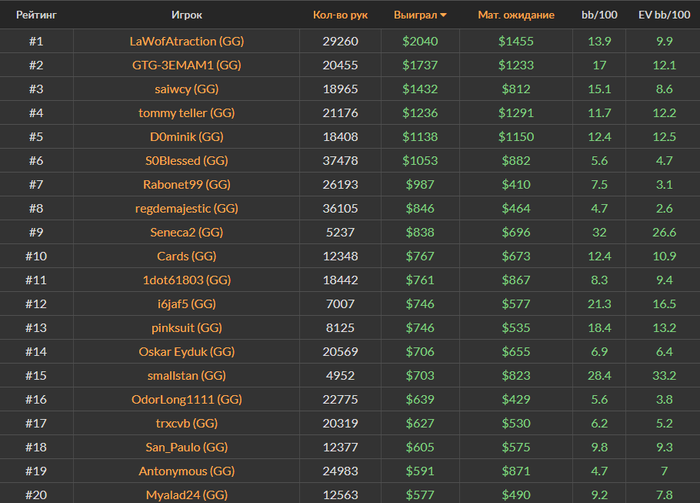
Task: Select expected value $1455
Action: (516, 42)
